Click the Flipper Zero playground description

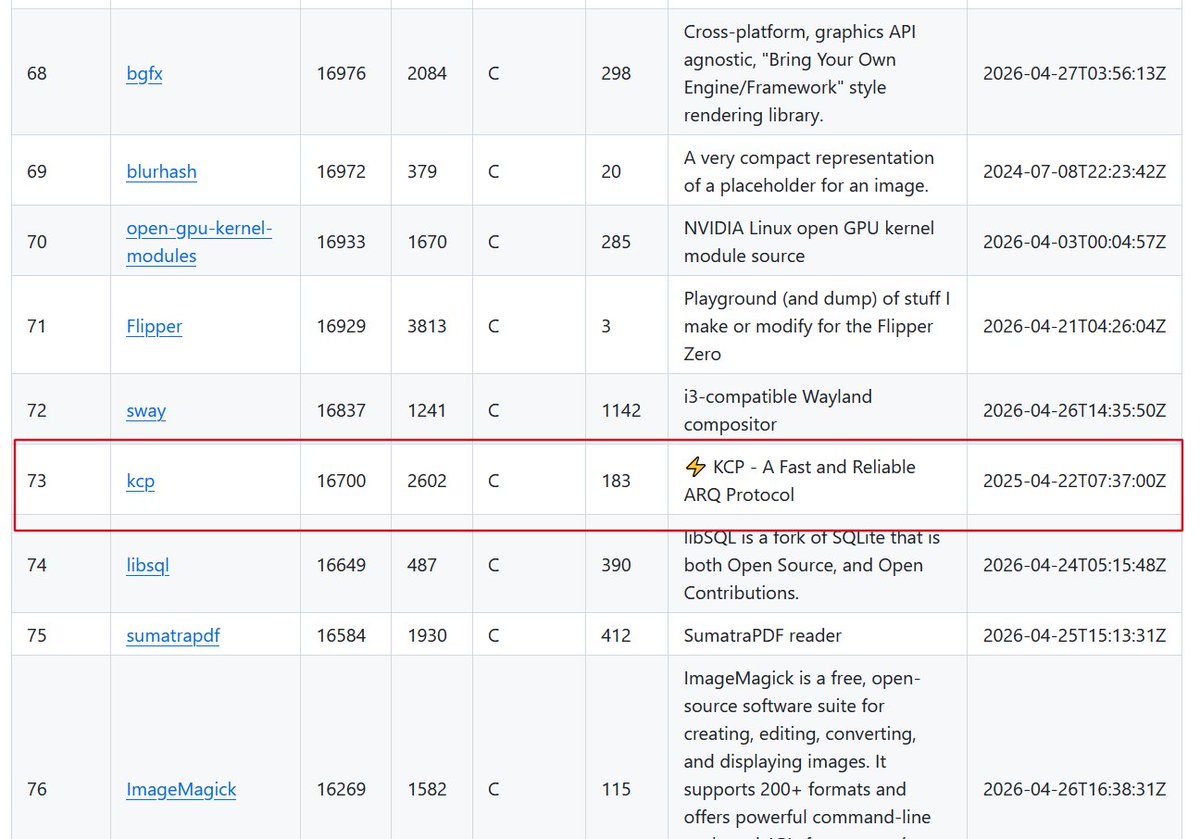click(x=817, y=326)
